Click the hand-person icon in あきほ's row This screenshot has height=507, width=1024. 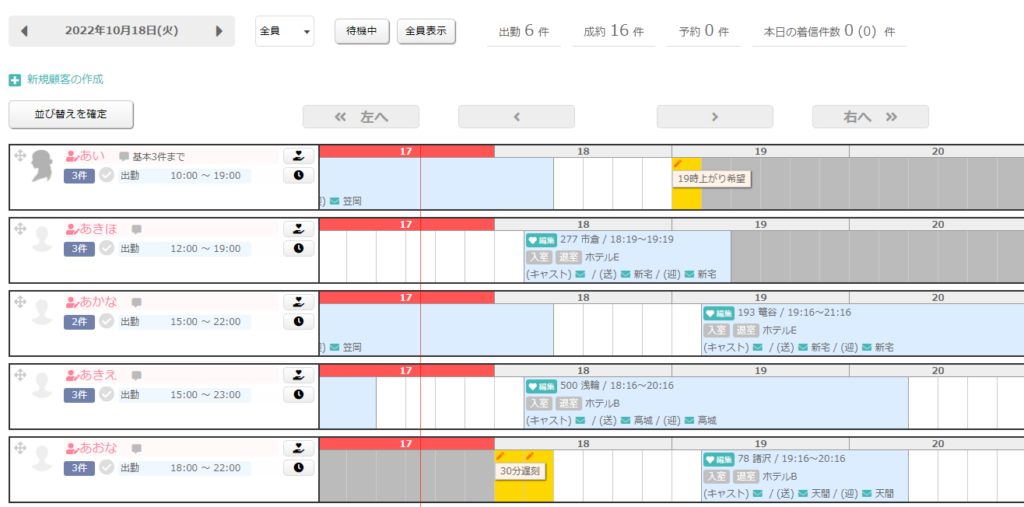(x=298, y=229)
